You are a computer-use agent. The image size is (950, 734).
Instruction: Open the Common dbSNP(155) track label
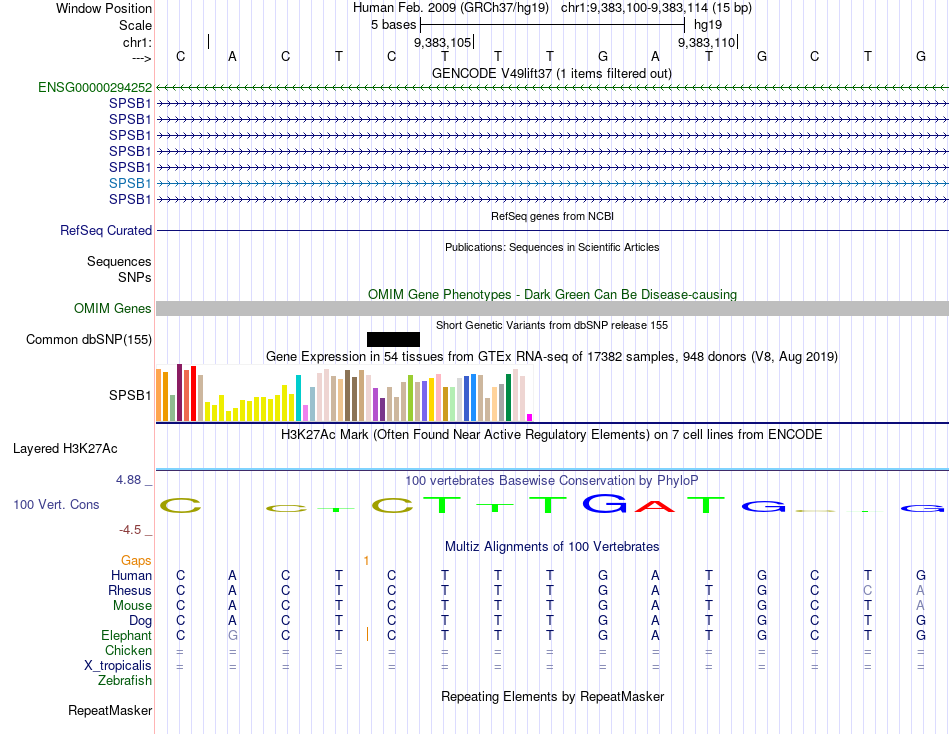pyautogui.click(x=88, y=339)
